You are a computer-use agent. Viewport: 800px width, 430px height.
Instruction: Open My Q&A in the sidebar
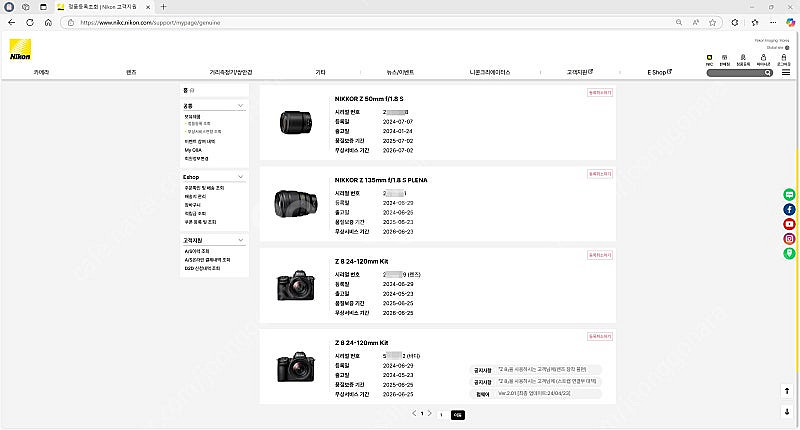pyautogui.click(x=193, y=150)
